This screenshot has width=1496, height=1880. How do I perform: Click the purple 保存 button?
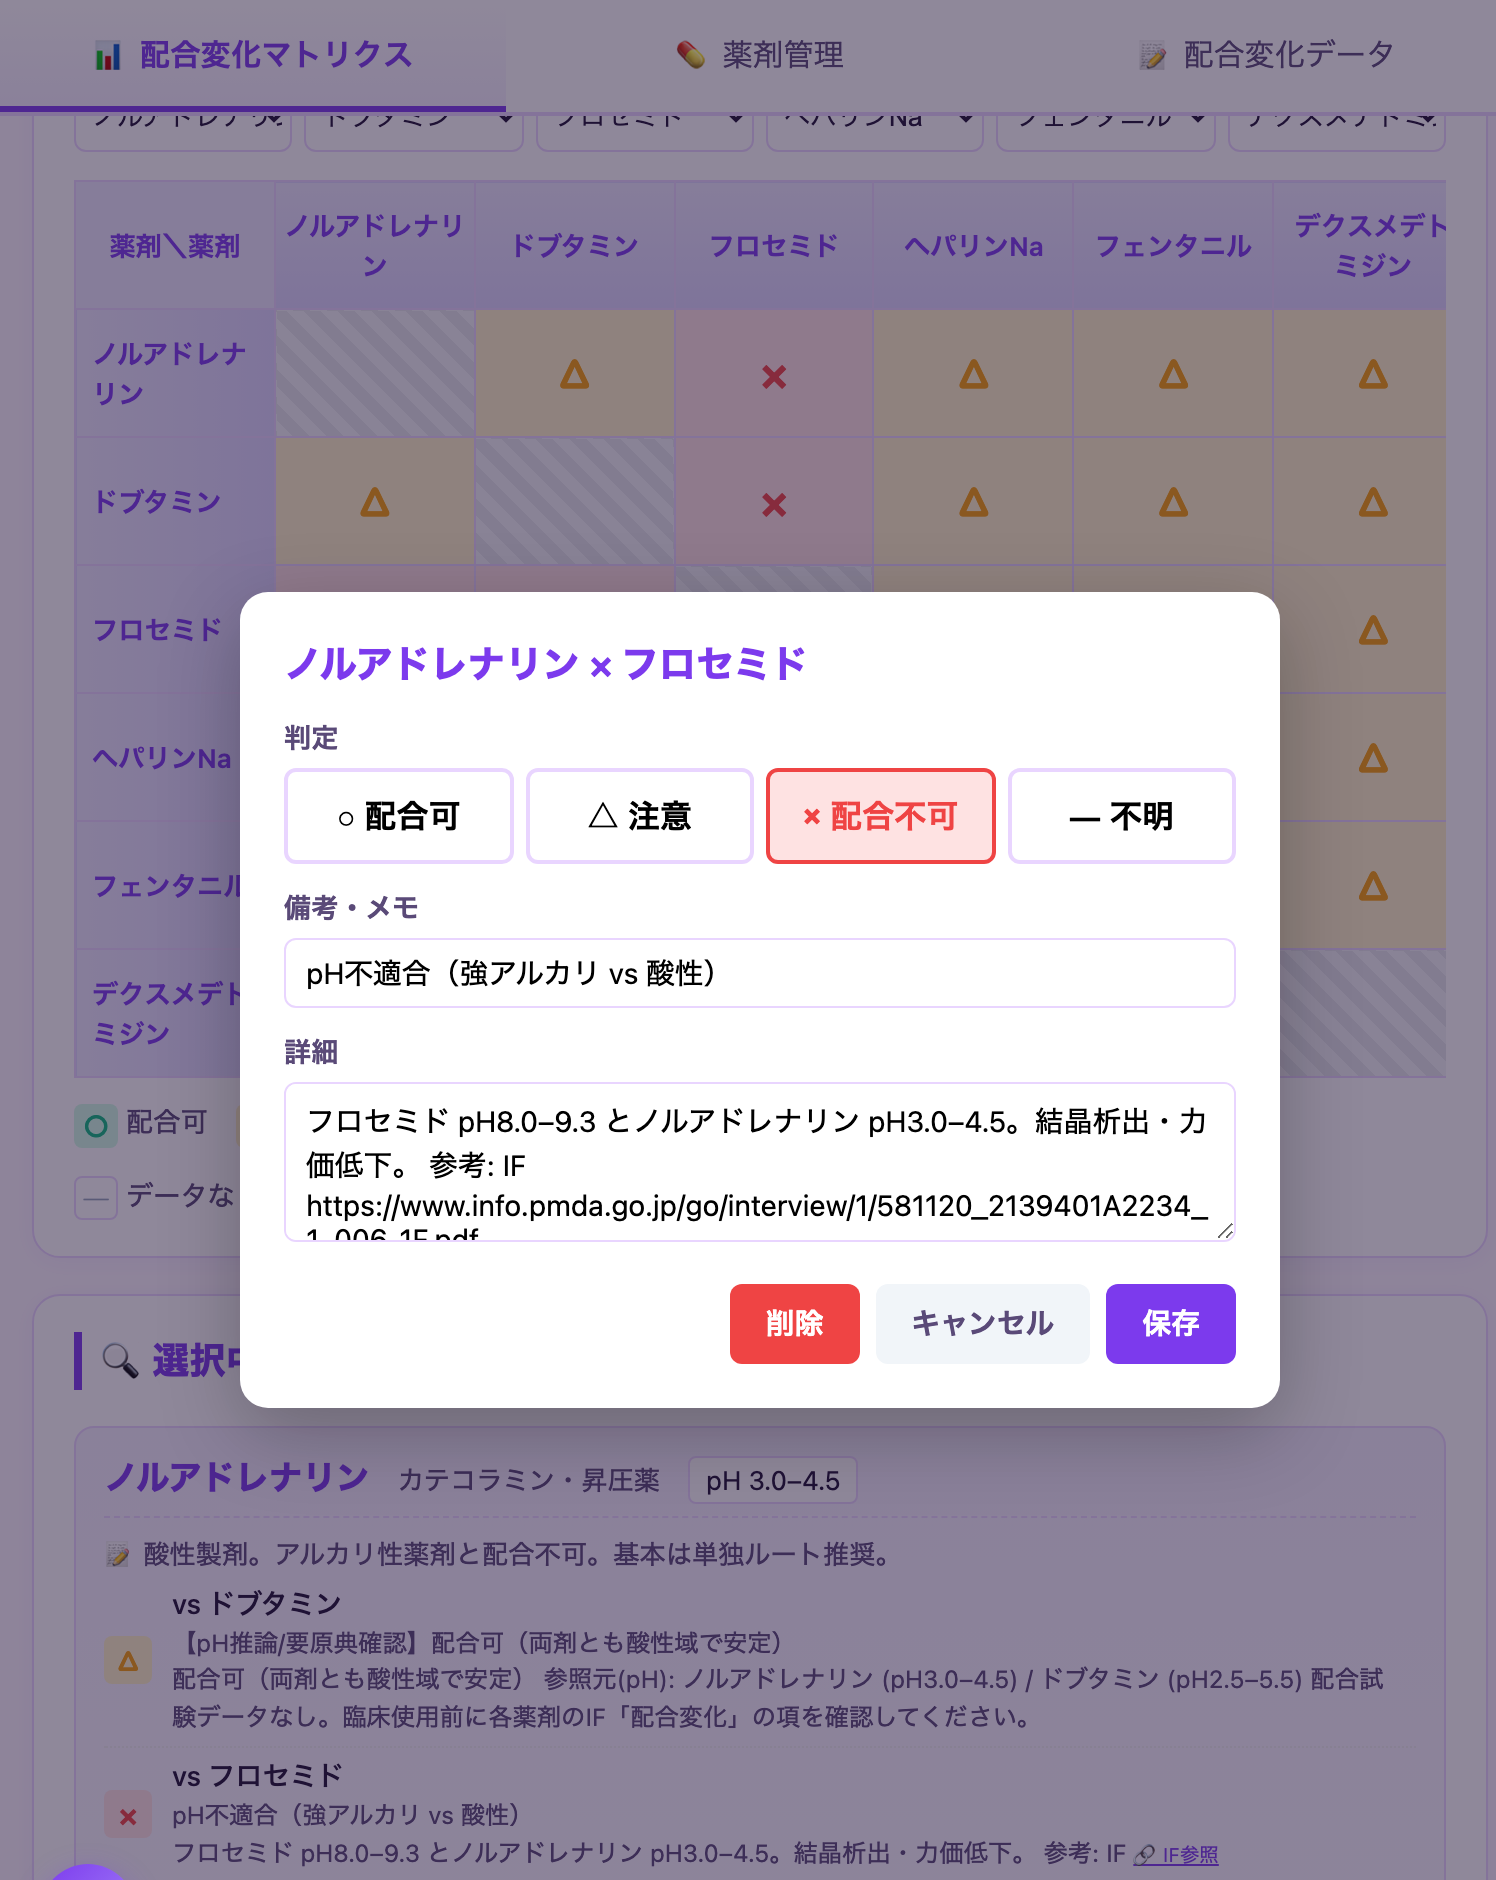[x=1171, y=1324]
